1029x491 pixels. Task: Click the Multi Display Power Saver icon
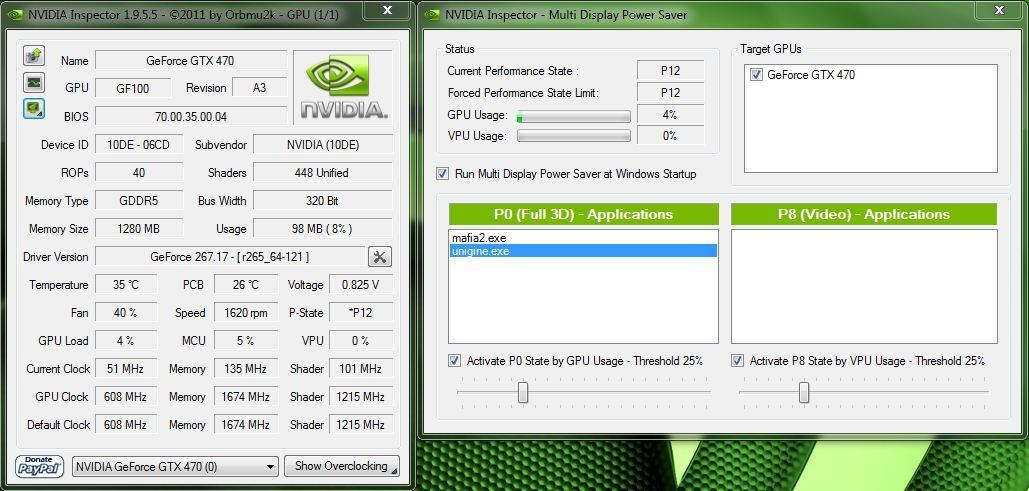[x=33, y=108]
